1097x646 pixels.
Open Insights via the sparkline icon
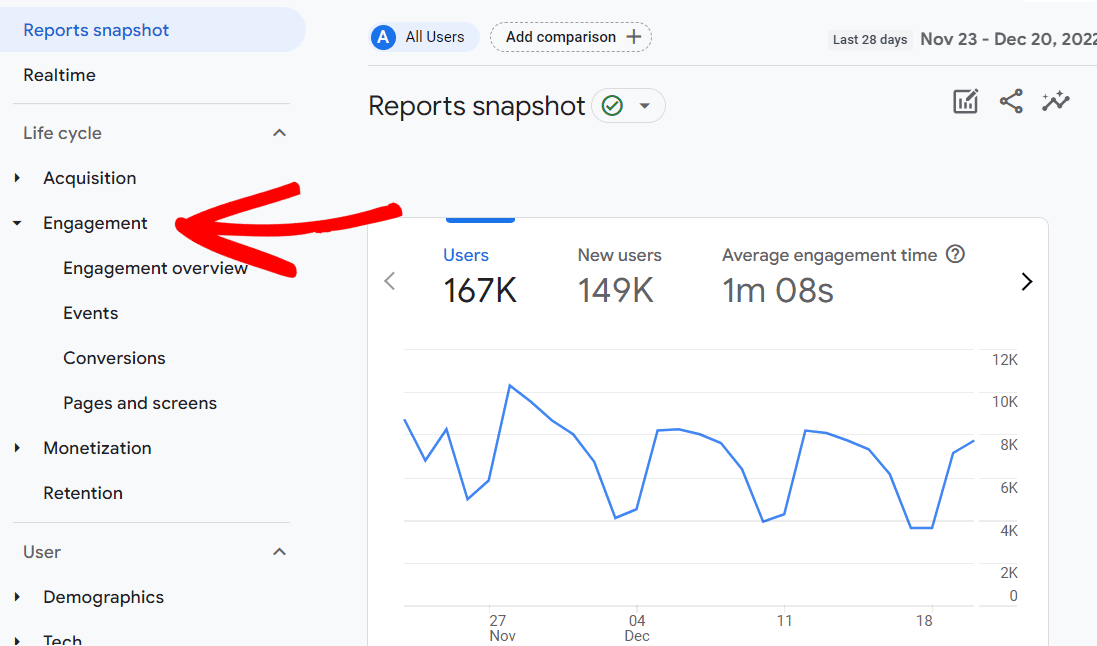(x=1056, y=101)
